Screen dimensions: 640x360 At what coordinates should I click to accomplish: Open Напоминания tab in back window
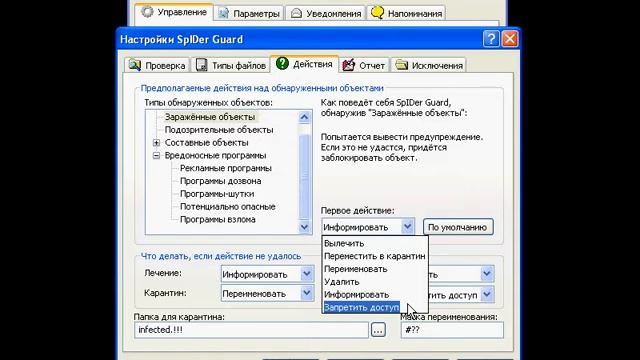tap(406, 13)
